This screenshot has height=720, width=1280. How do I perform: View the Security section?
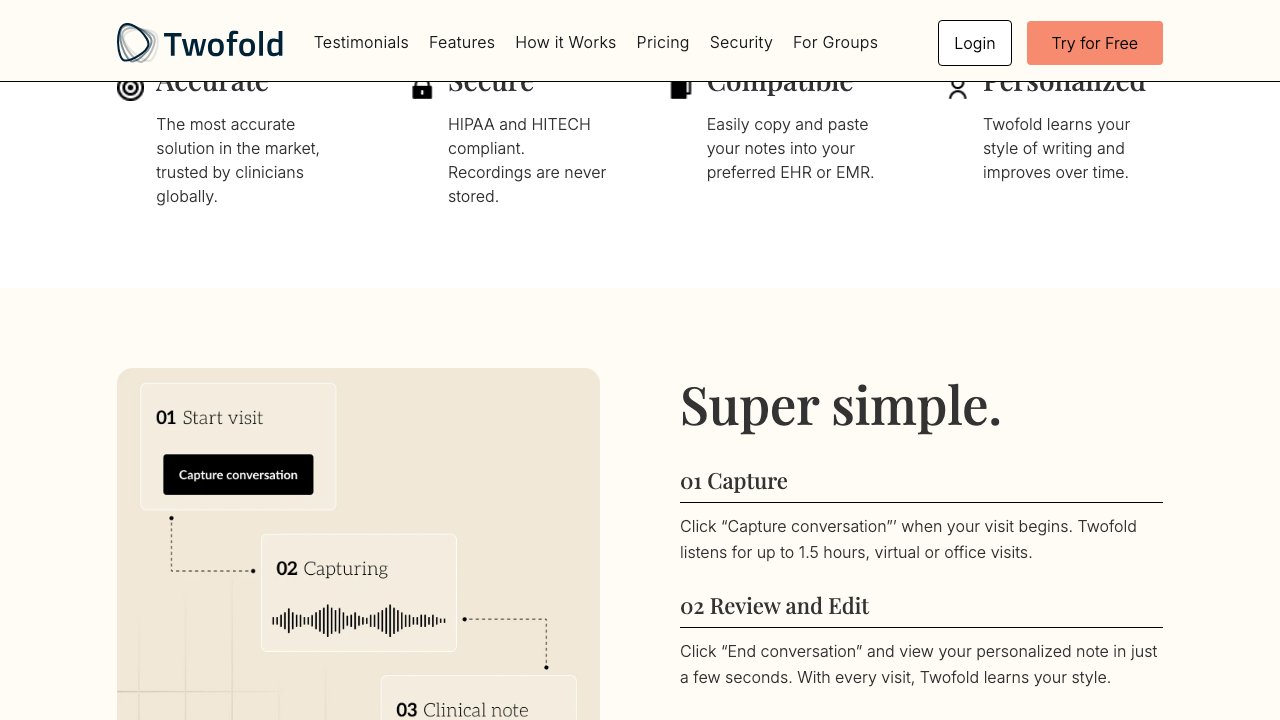tap(741, 42)
